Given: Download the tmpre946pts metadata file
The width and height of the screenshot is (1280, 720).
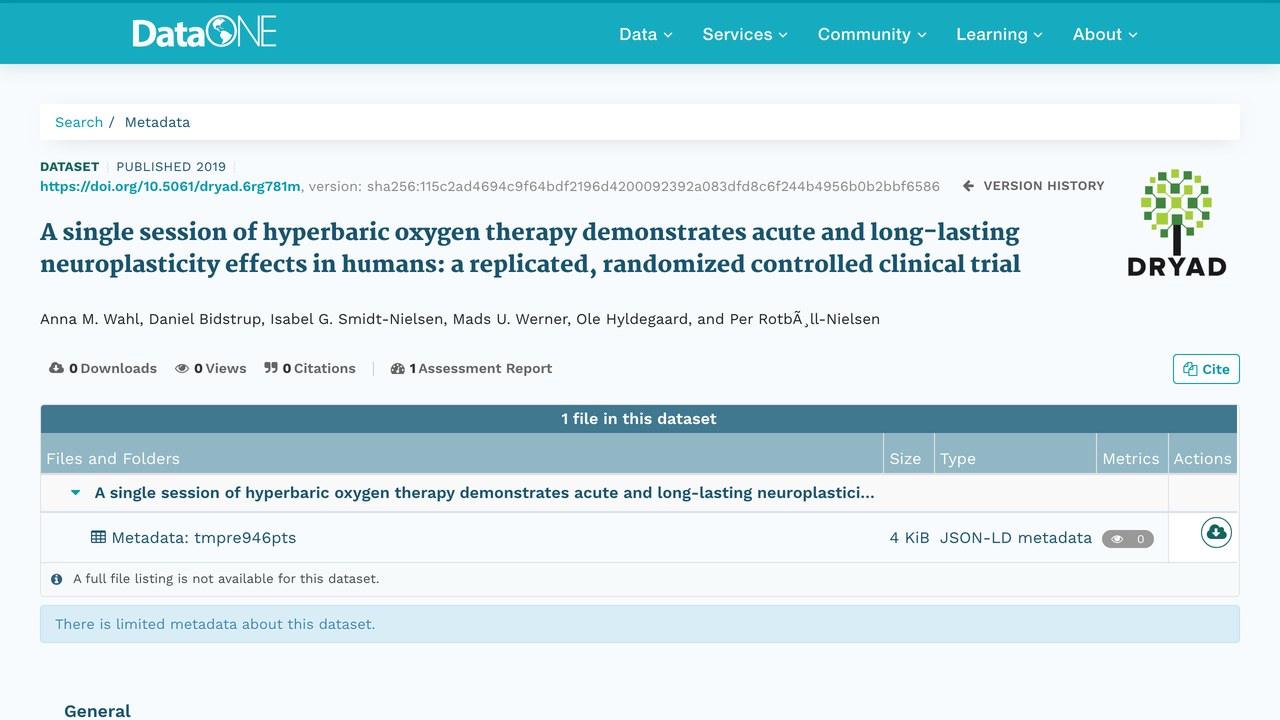Looking at the screenshot, I should click(1216, 532).
